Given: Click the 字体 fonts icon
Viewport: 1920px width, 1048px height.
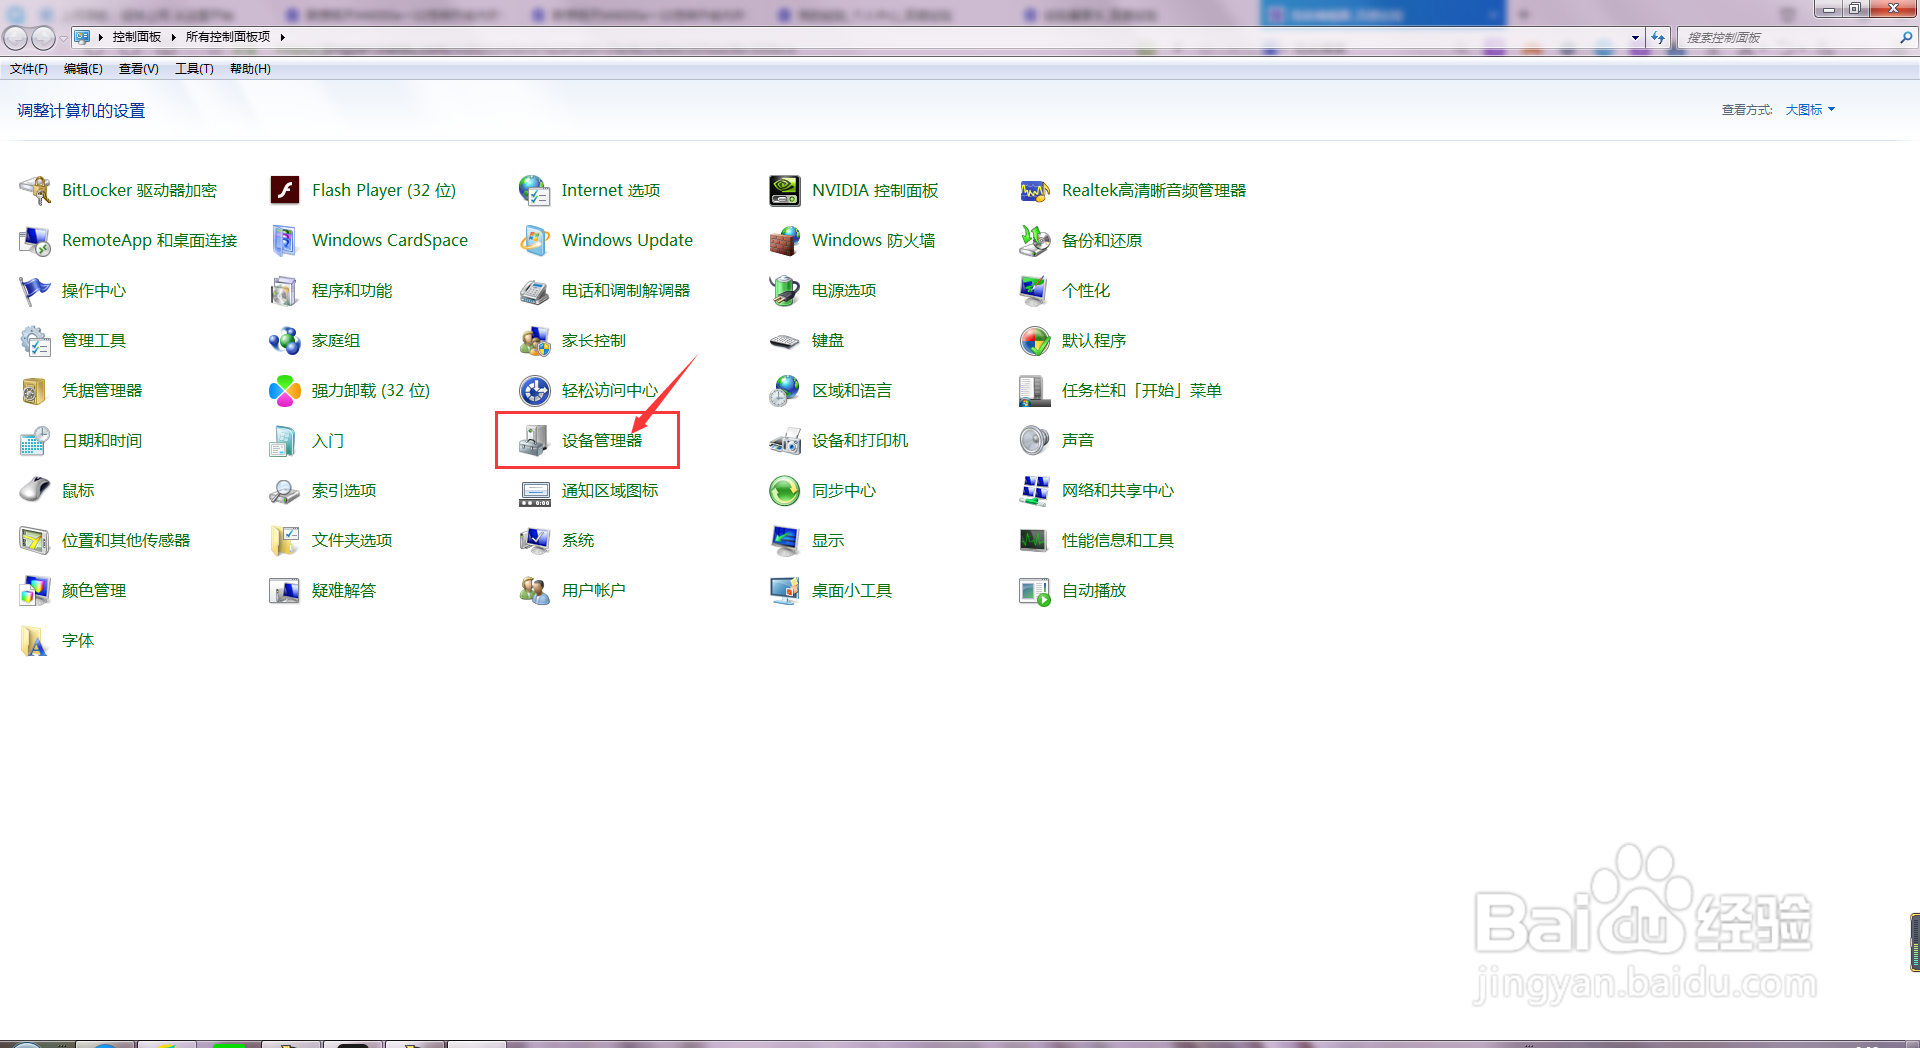Looking at the screenshot, I should (x=35, y=640).
